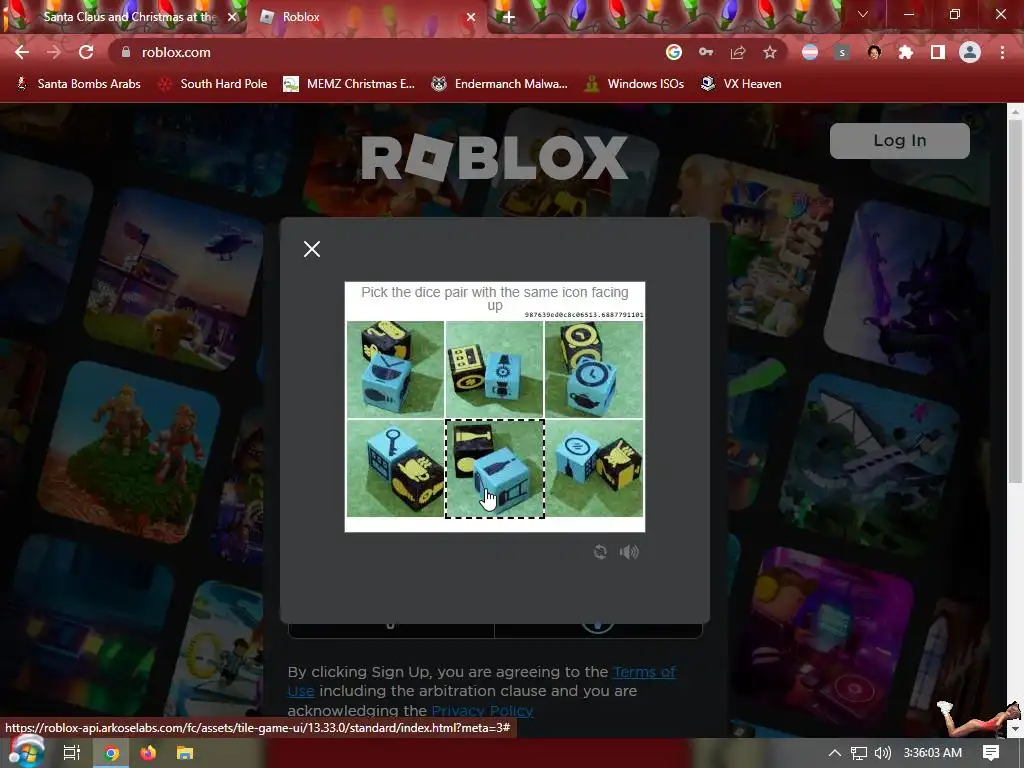Open saved passwords key icon
1024x768 pixels.
tap(706, 52)
